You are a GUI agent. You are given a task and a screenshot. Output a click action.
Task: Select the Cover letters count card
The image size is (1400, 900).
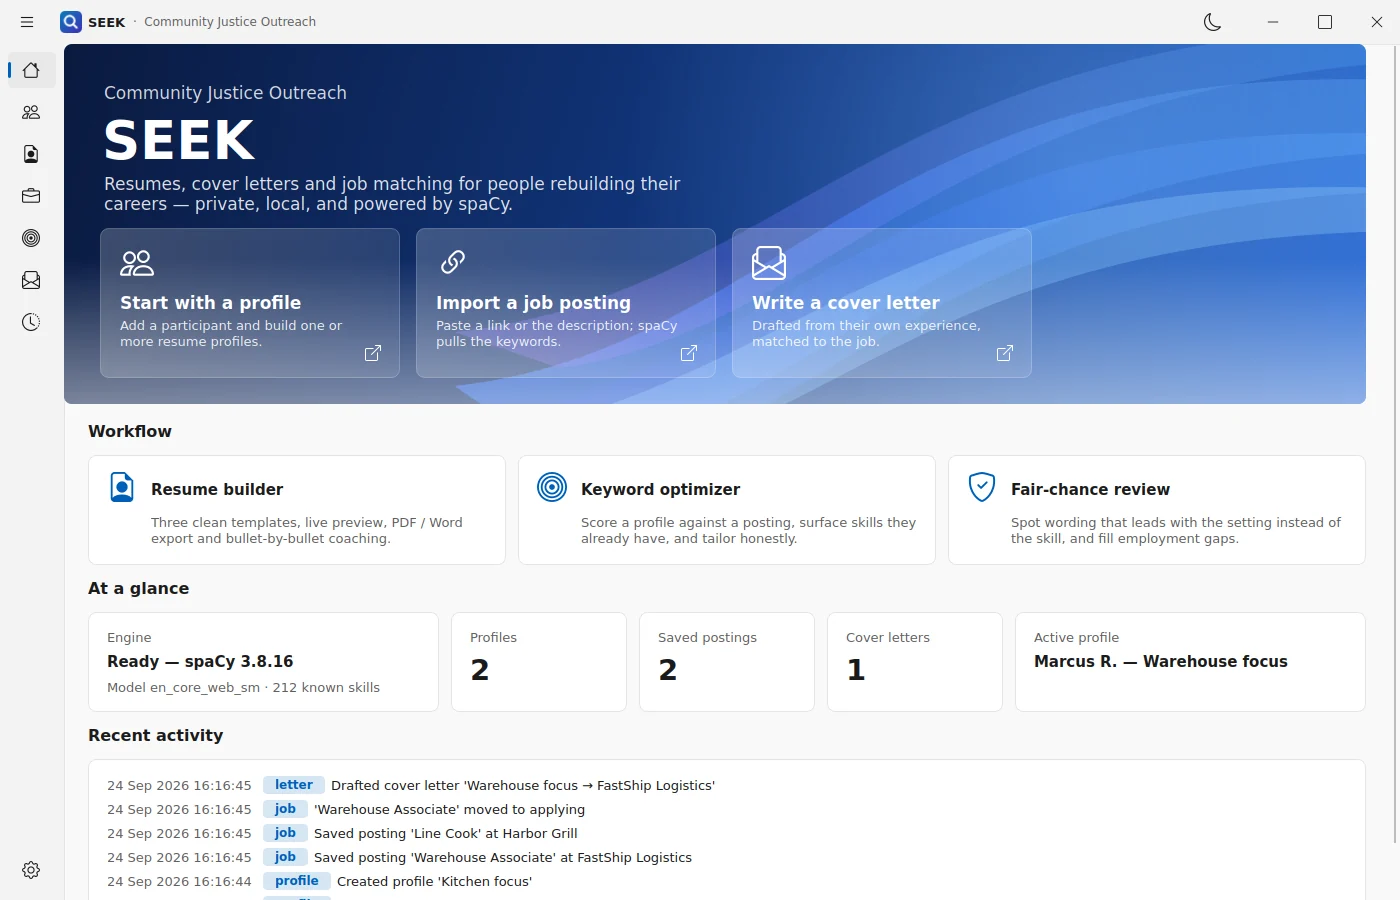coord(915,662)
